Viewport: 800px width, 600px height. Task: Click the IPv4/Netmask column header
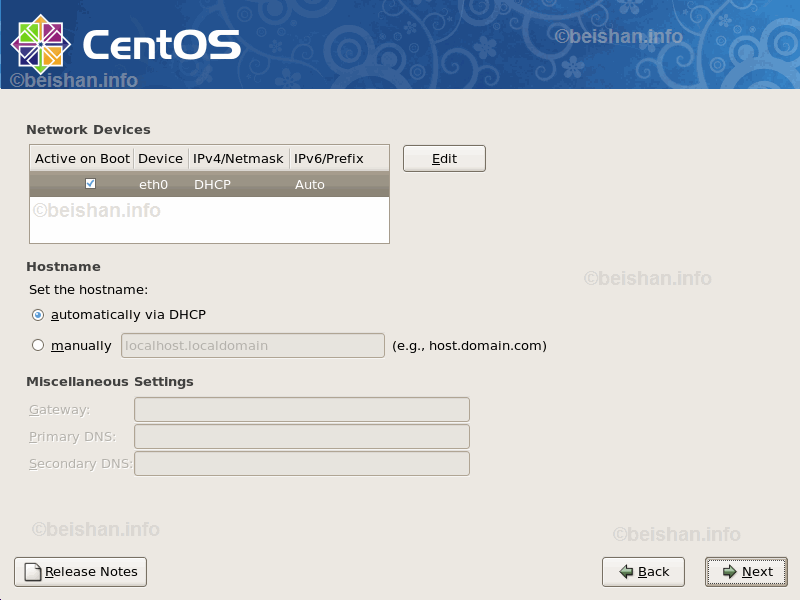coord(238,159)
